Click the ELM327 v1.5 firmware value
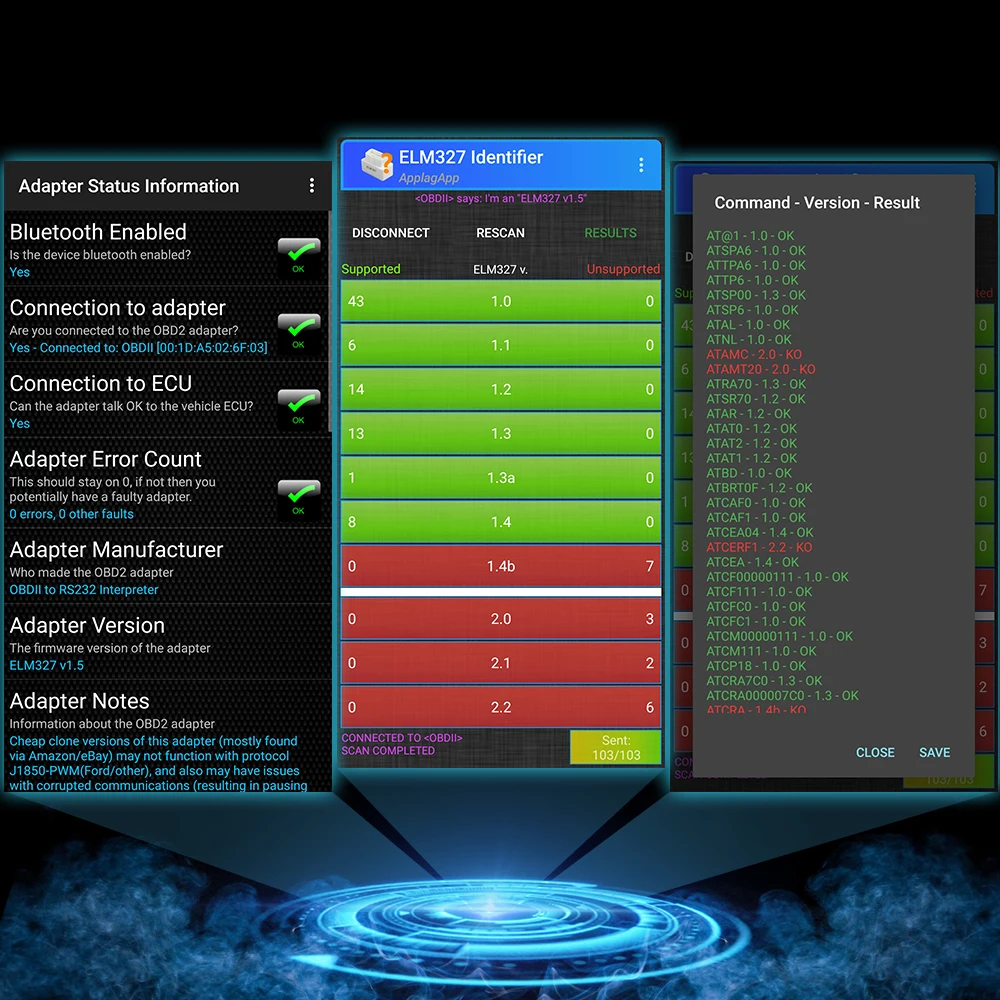 click(x=47, y=666)
